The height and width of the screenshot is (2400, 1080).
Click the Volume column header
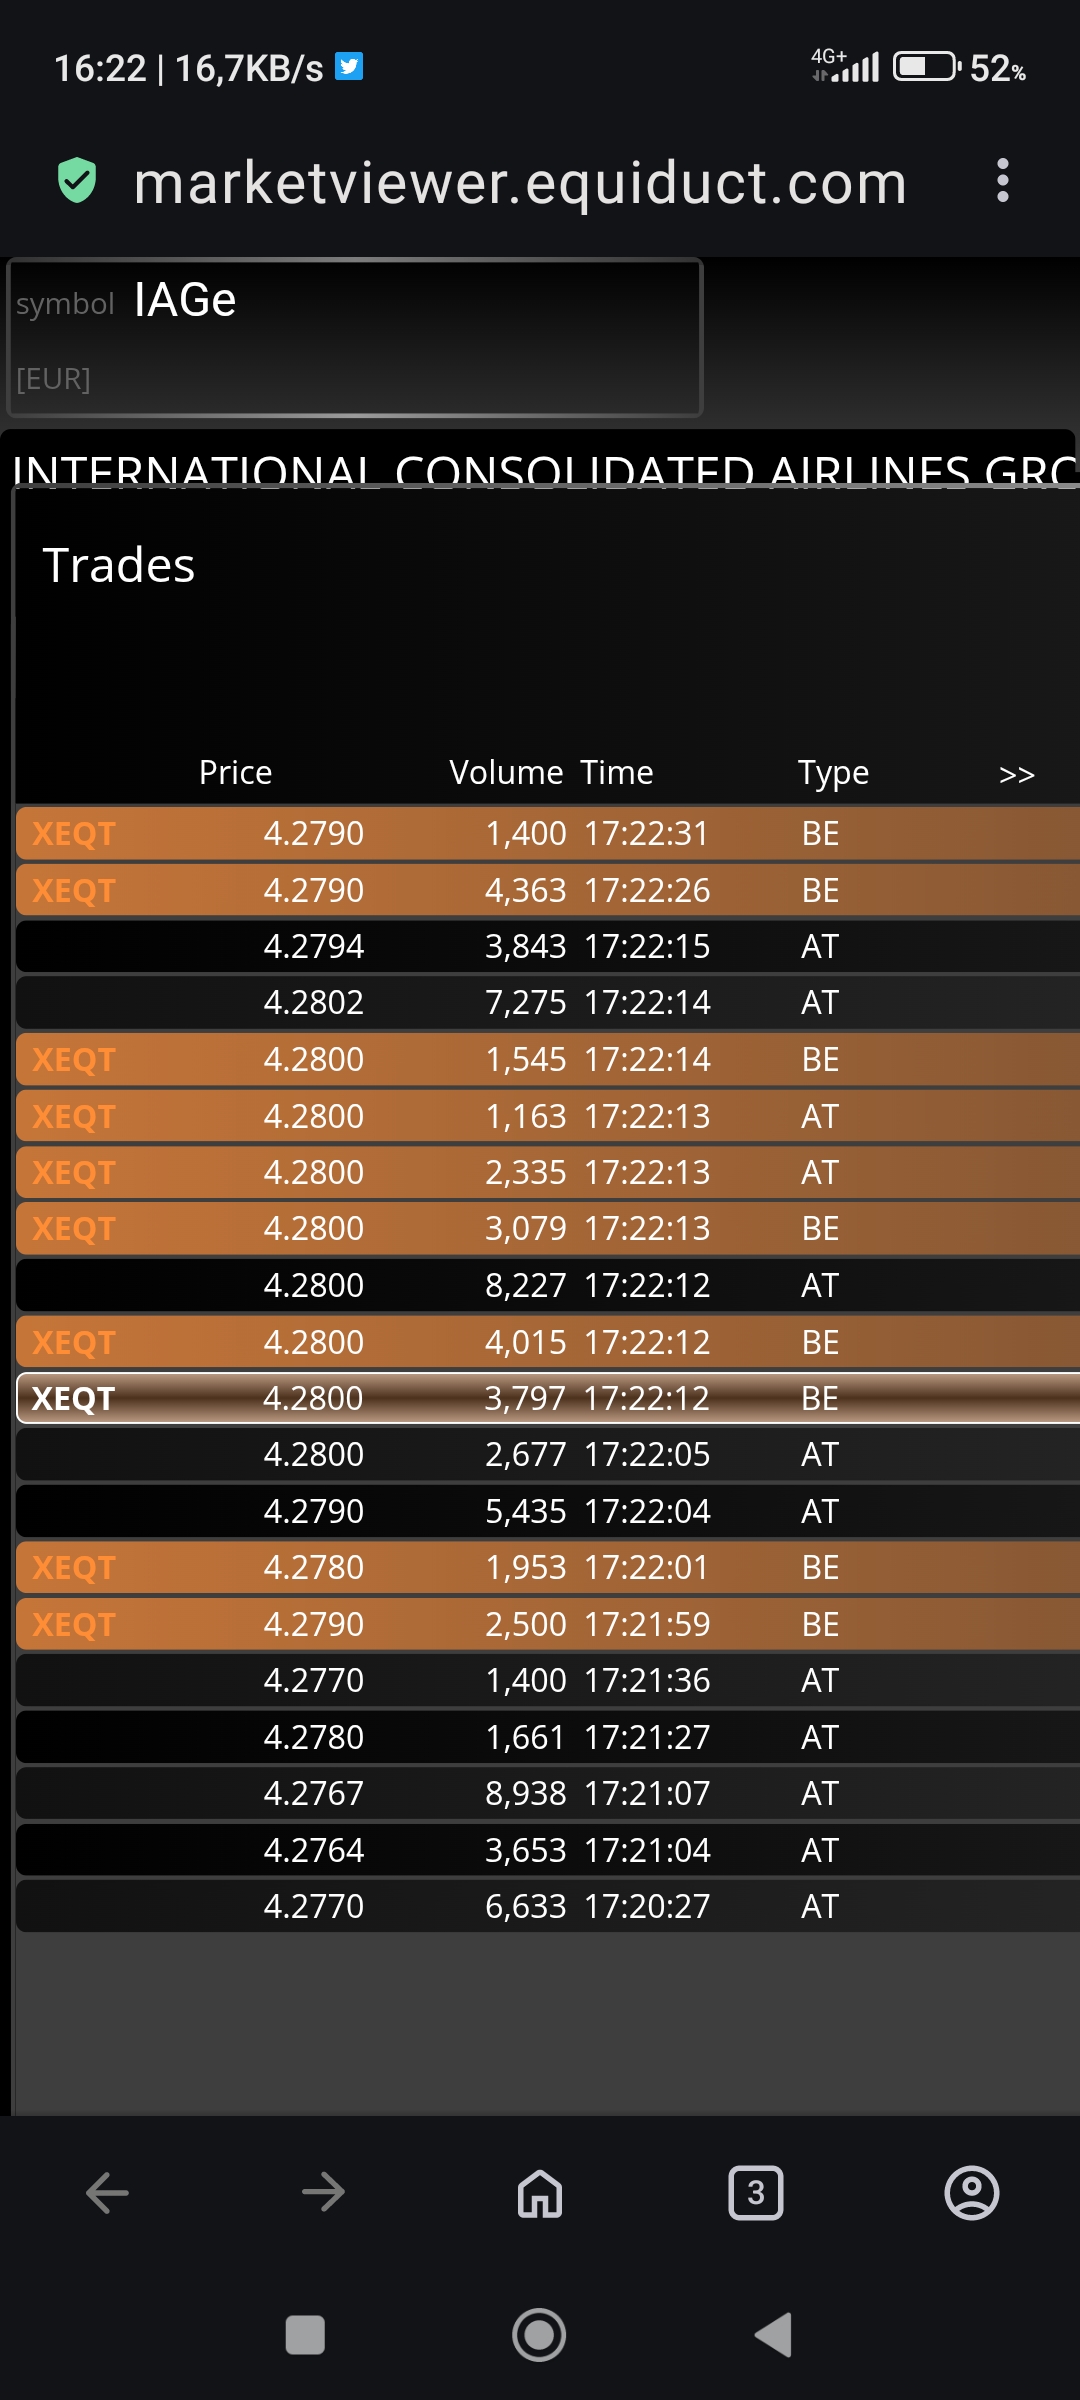507,772
